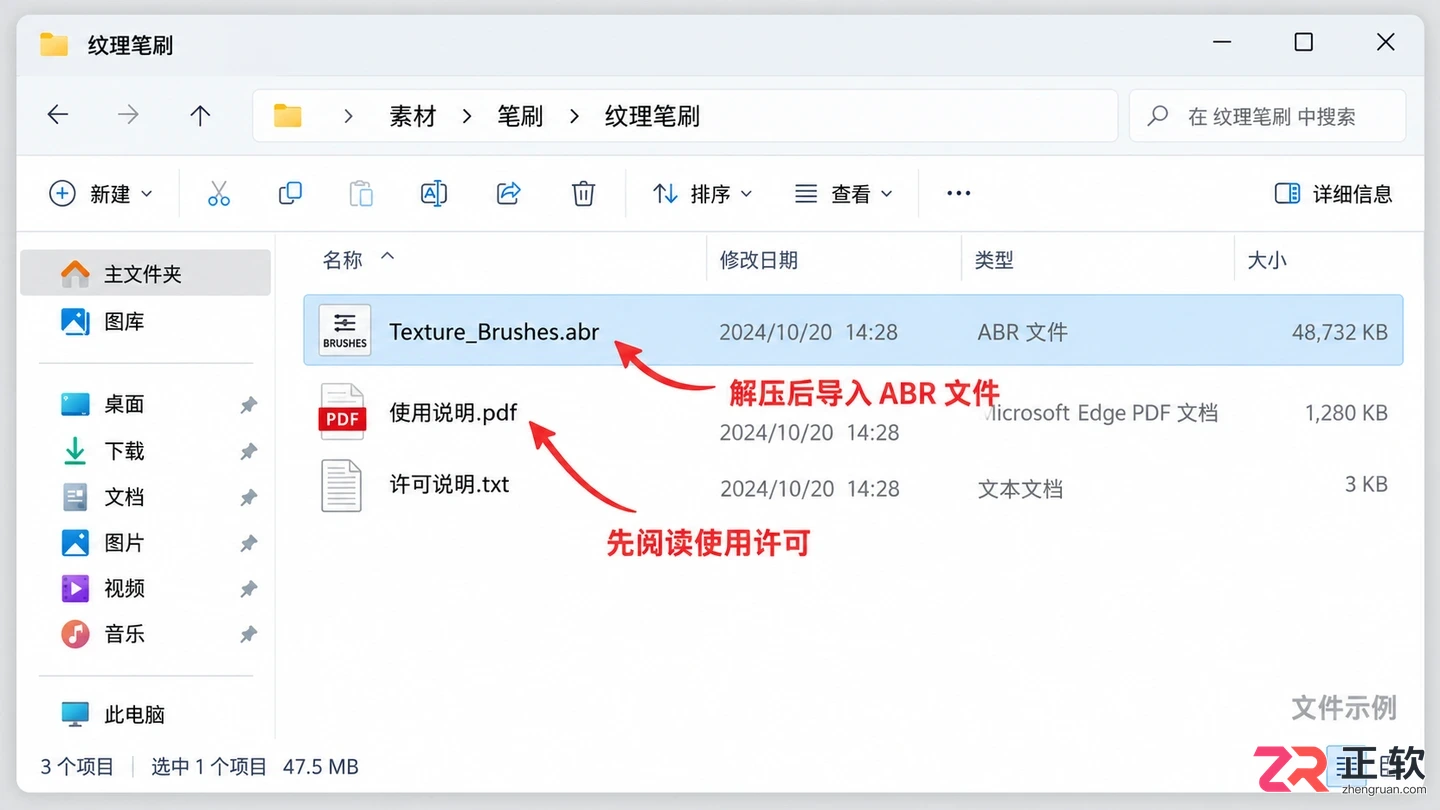Click the pin icon beside 文档
This screenshot has width=1440, height=810.
[248, 498]
